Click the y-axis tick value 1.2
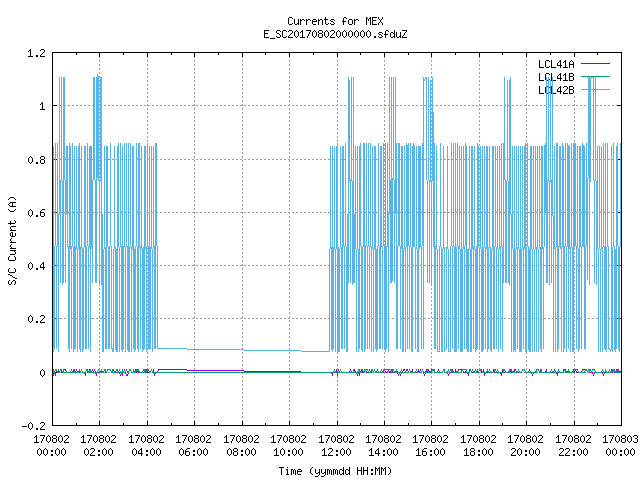This screenshot has width=640, height=480. coord(36,53)
